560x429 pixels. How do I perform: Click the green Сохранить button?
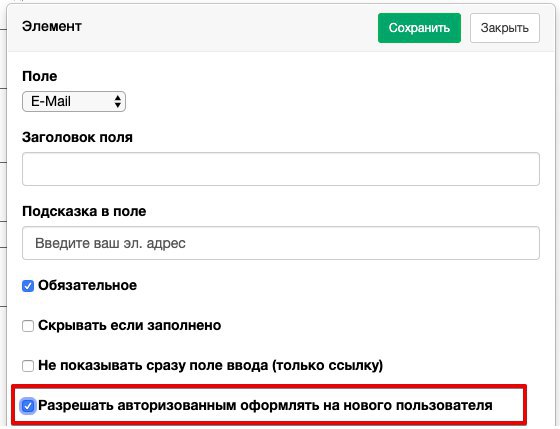pyautogui.click(x=419, y=28)
